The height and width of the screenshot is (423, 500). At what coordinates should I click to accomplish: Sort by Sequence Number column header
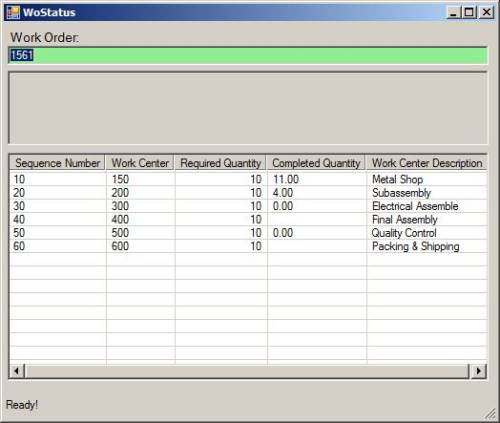57,163
